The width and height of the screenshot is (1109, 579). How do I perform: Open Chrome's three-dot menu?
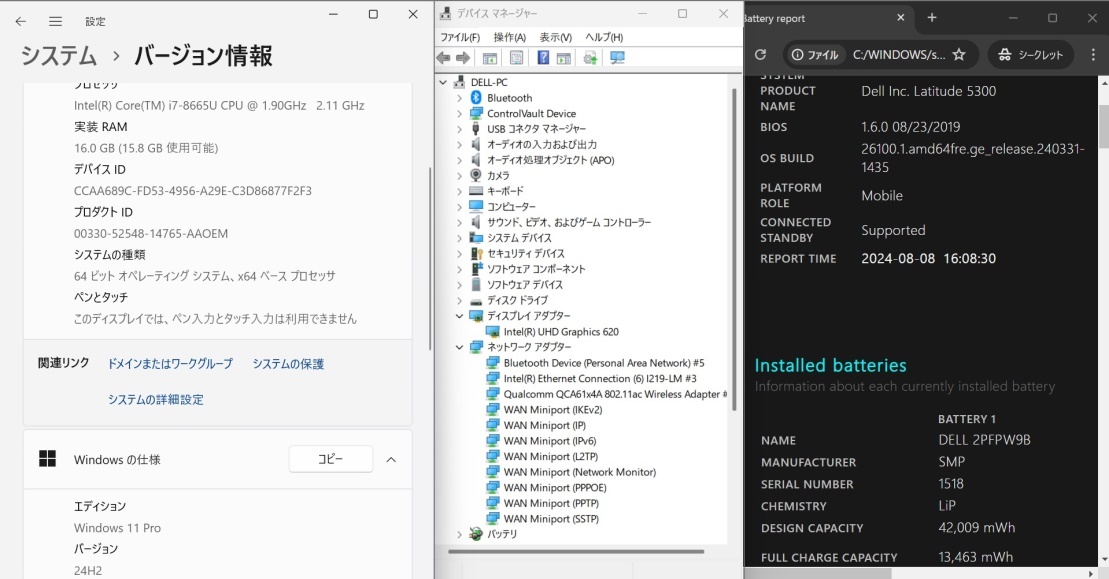click(1093, 54)
